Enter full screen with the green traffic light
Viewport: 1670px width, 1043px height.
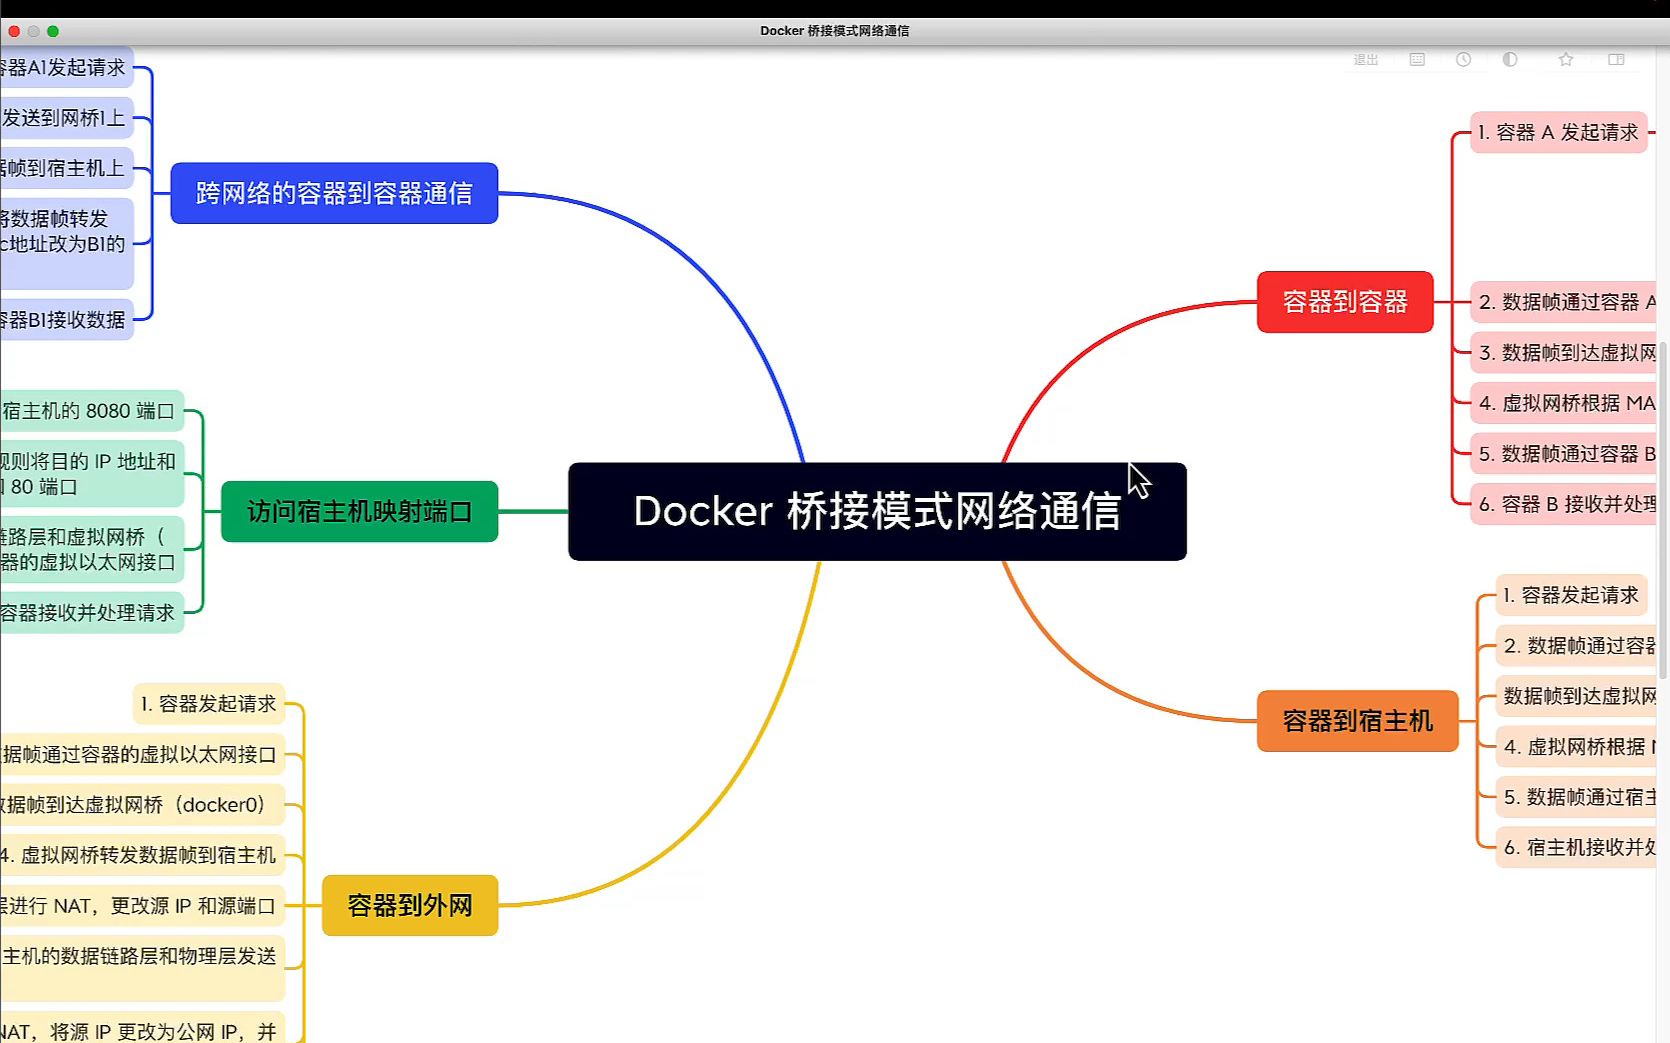(51, 31)
